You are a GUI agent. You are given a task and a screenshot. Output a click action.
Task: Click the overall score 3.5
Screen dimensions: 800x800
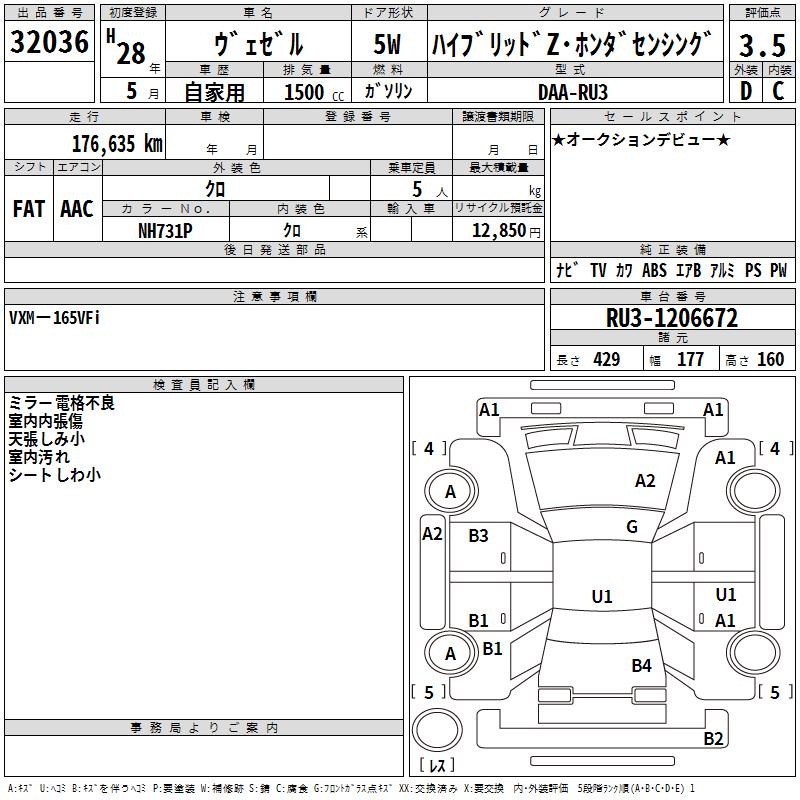point(762,45)
